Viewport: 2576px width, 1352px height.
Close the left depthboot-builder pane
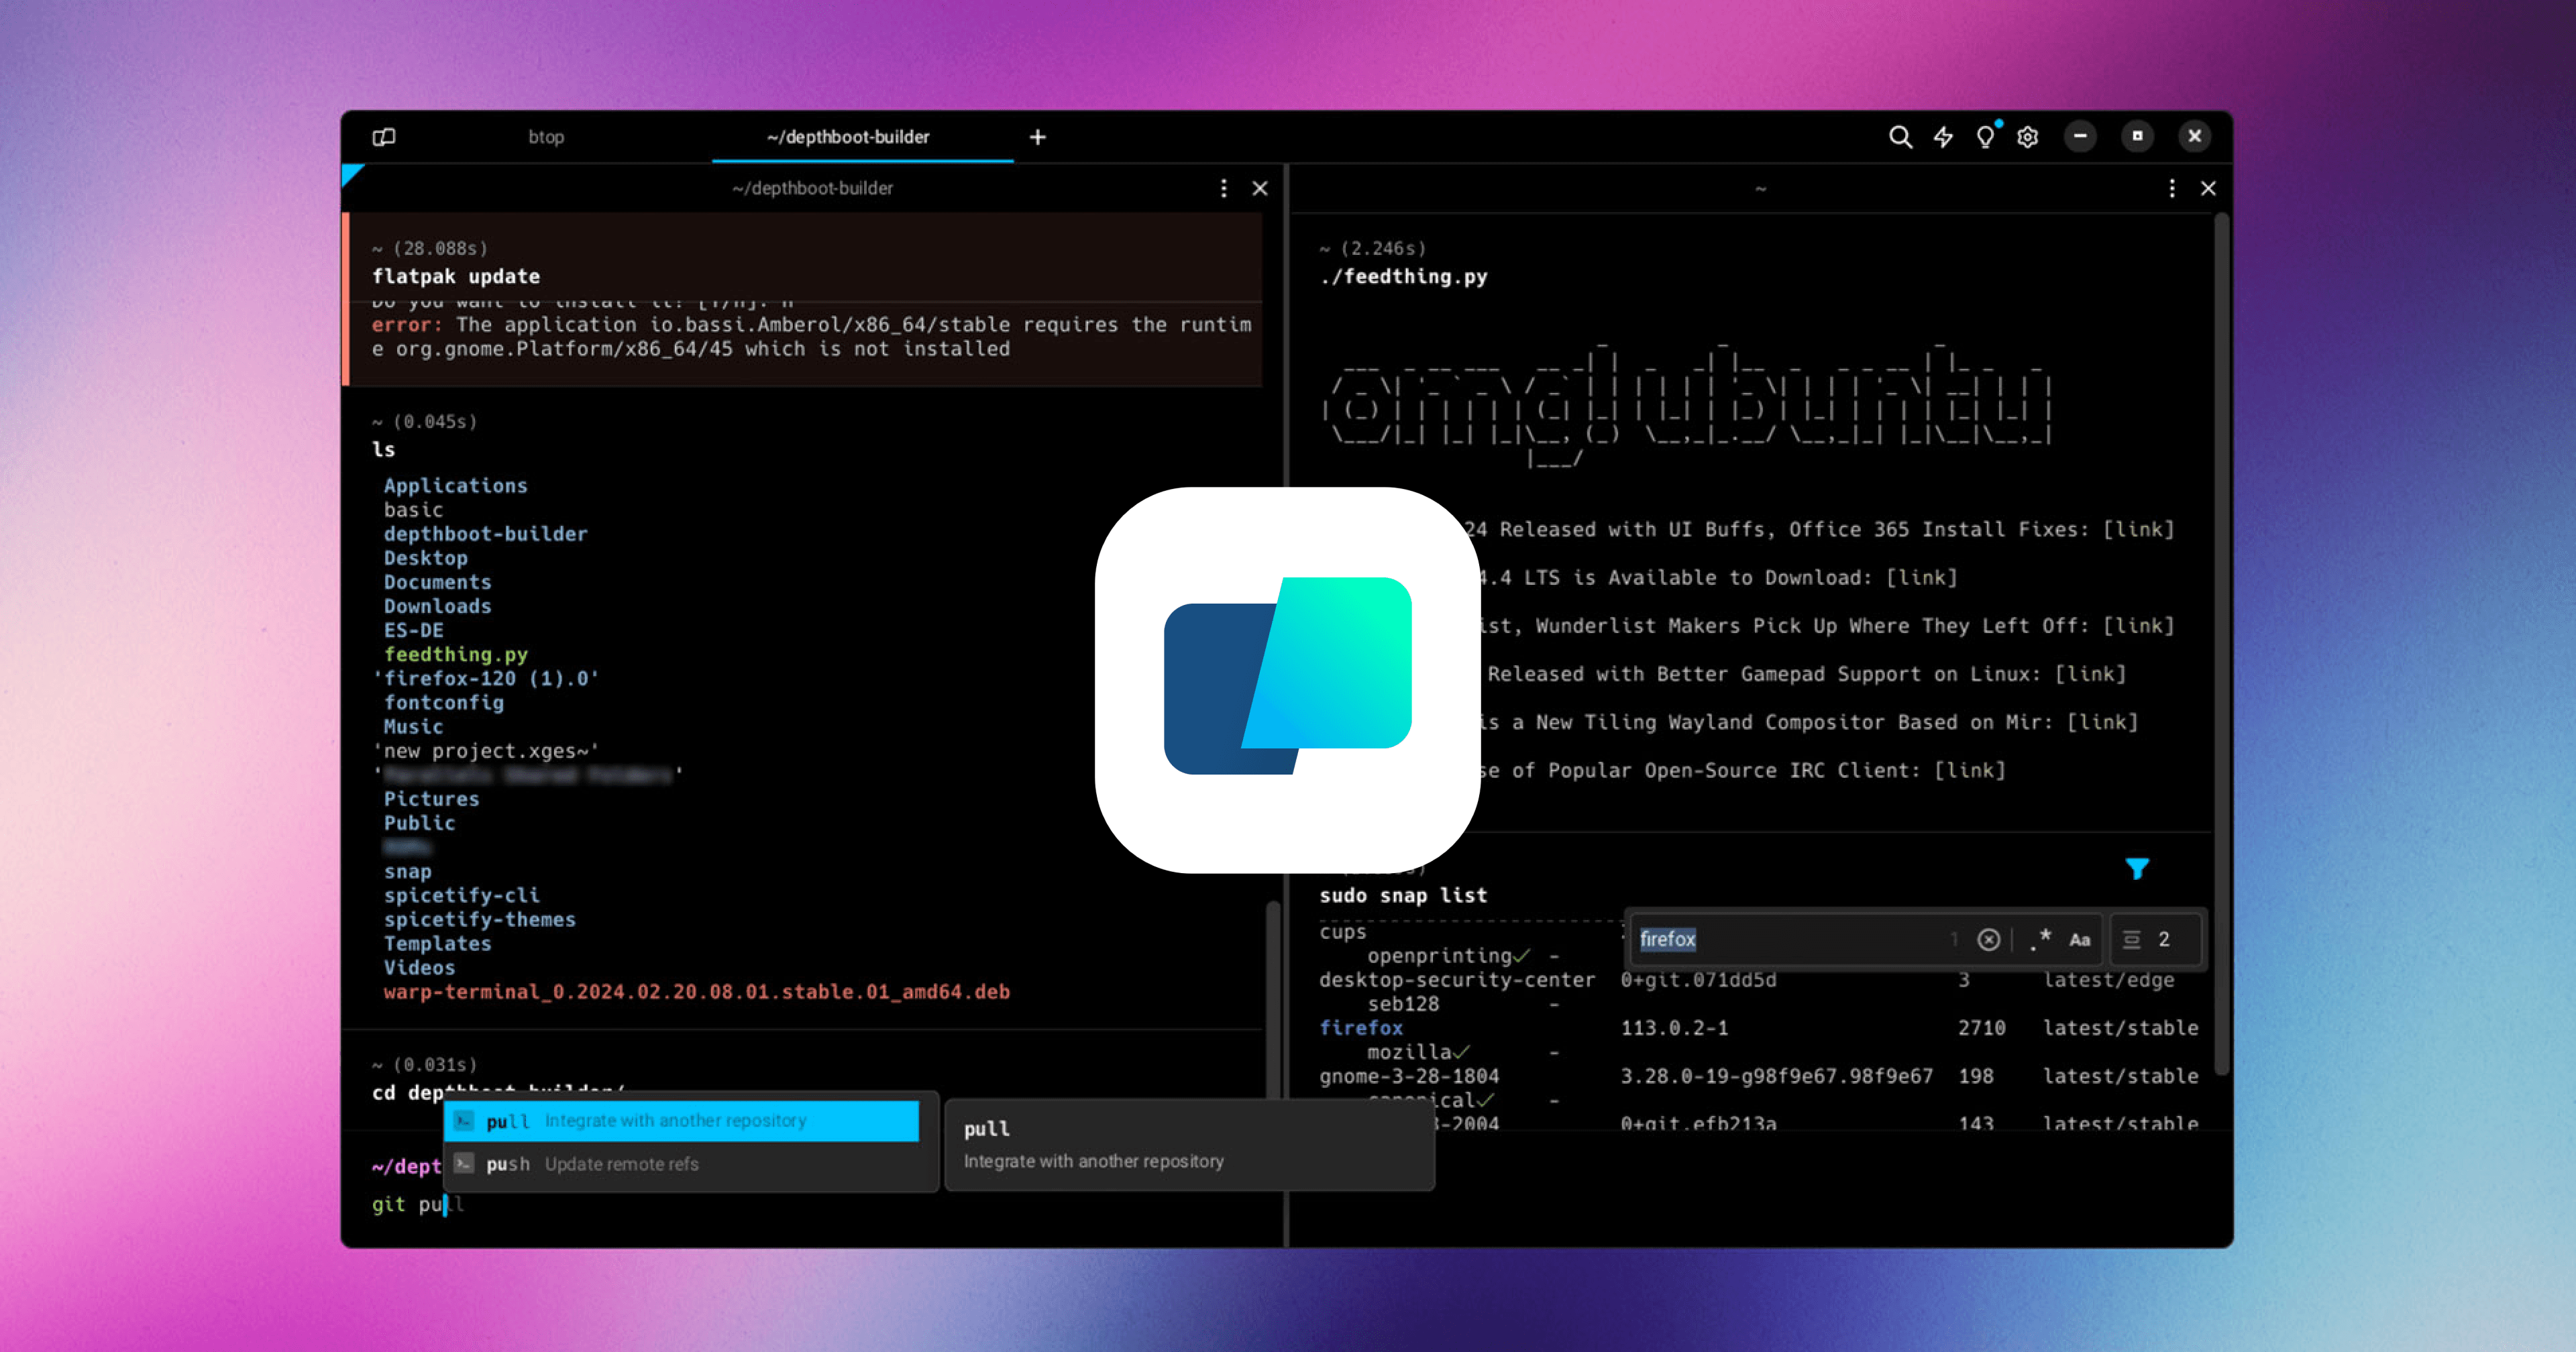coord(1260,188)
